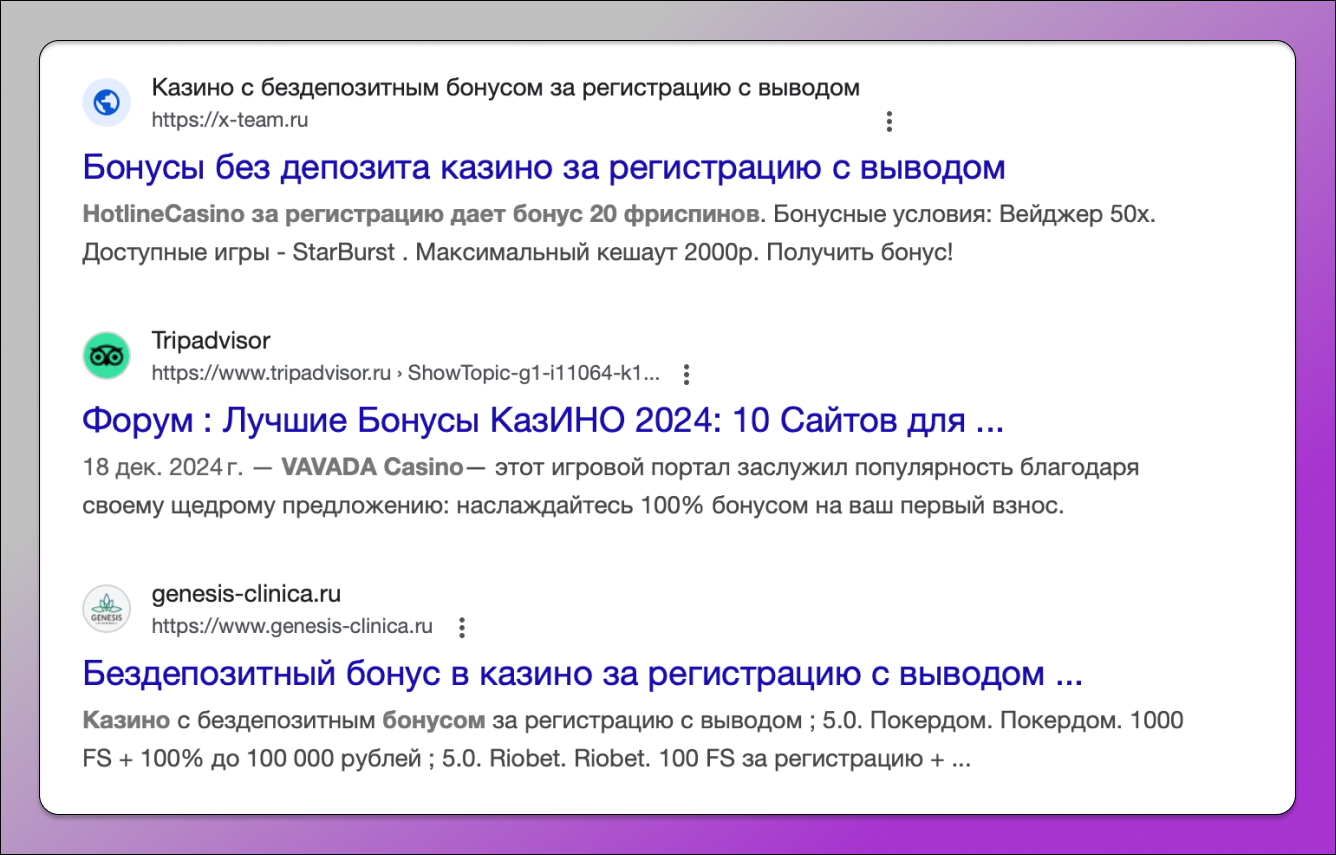Click the blue globe icon above the first result
1336x855 pixels.
click(106, 102)
